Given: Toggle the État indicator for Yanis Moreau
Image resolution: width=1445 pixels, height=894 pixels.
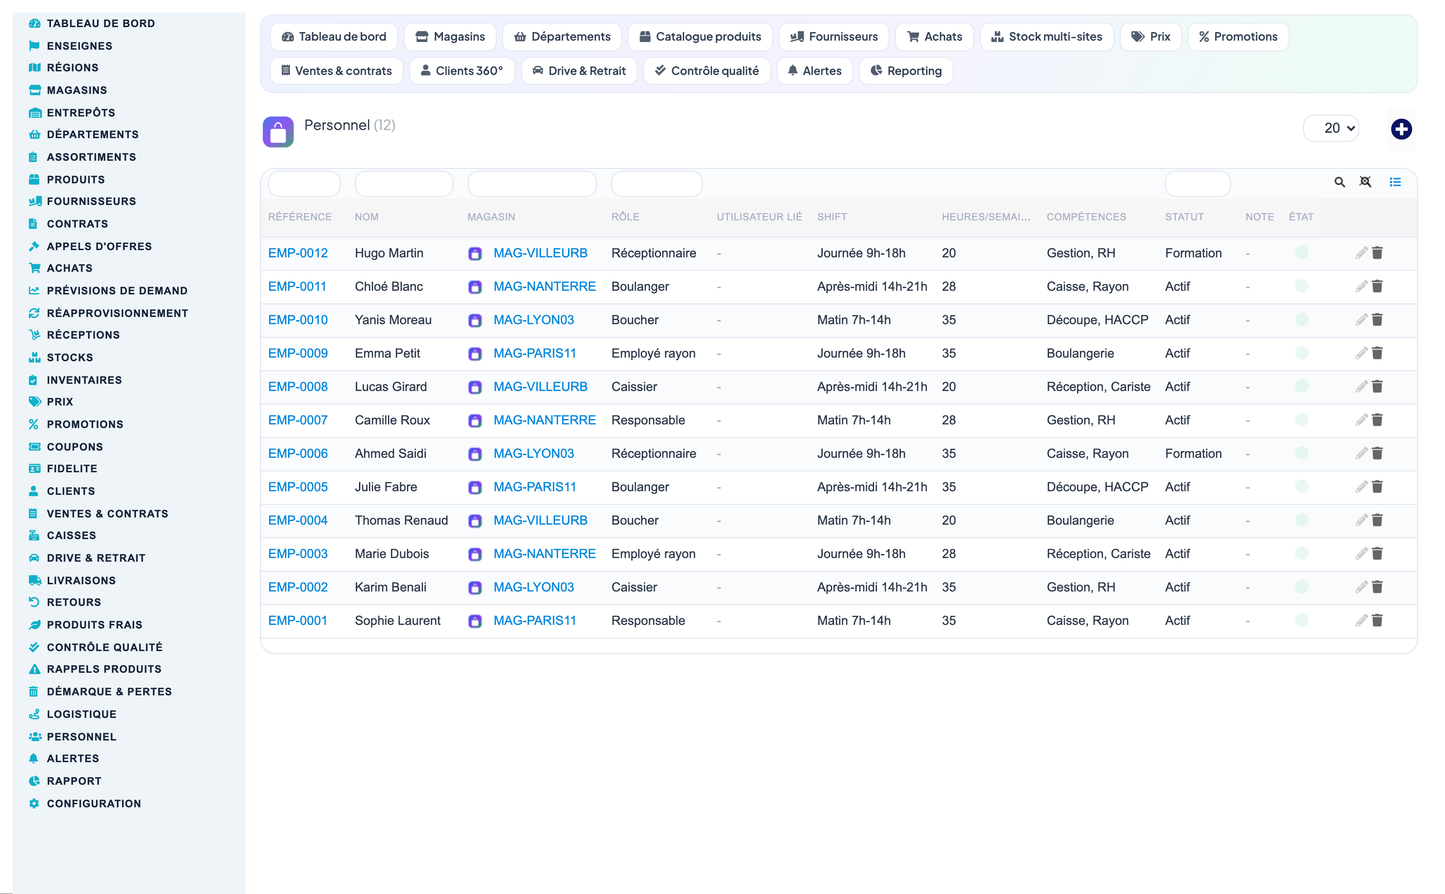Looking at the screenshot, I should [x=1302, y=320].
